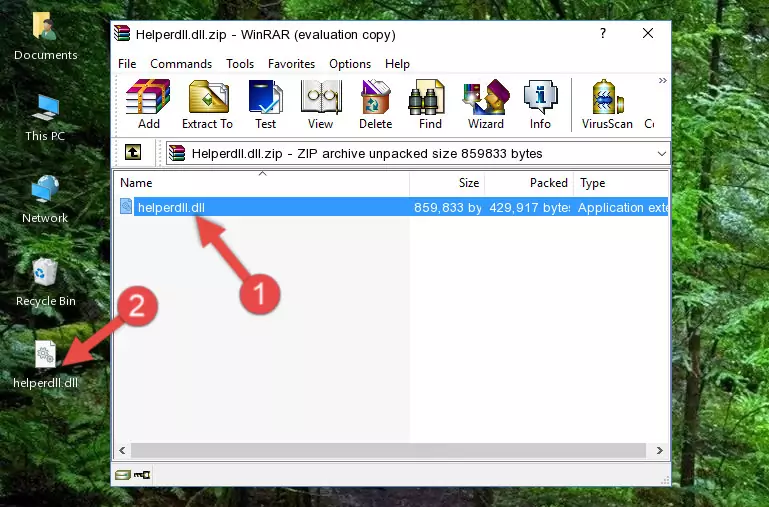Select the This PC desktop icon
Viewport: 769px width, 507px height.
pos(45,118)
